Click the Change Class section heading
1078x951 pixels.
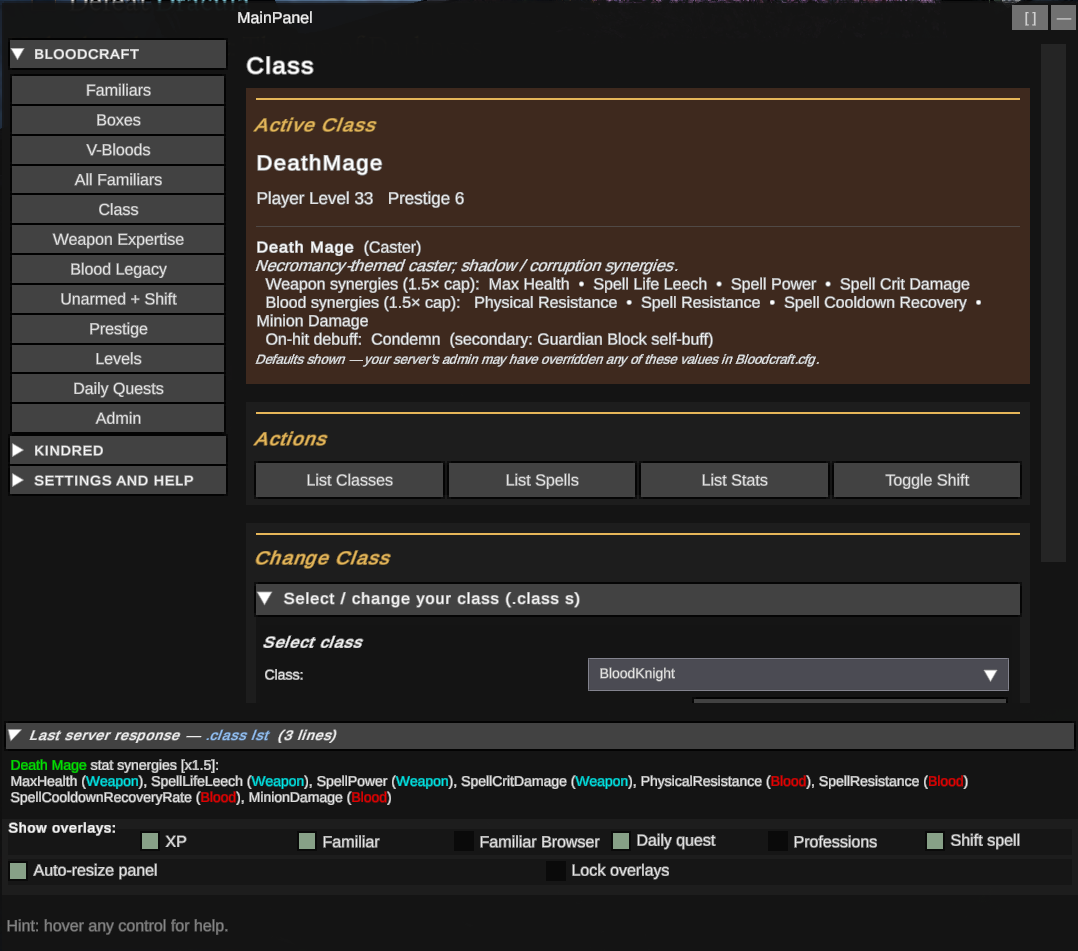click(322, 558)
